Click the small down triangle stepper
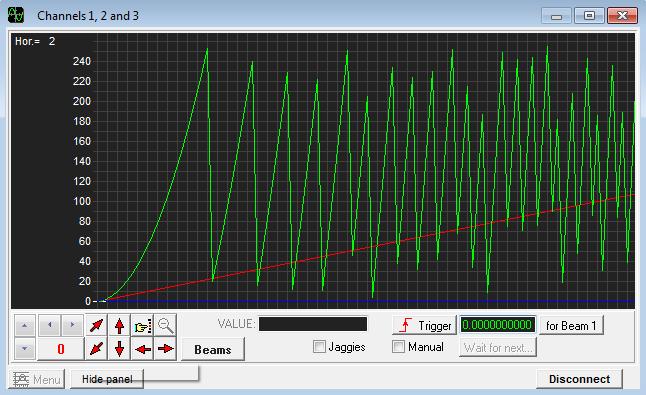The height and width of the screenshot is (395, 646). [x=25, y=348]
